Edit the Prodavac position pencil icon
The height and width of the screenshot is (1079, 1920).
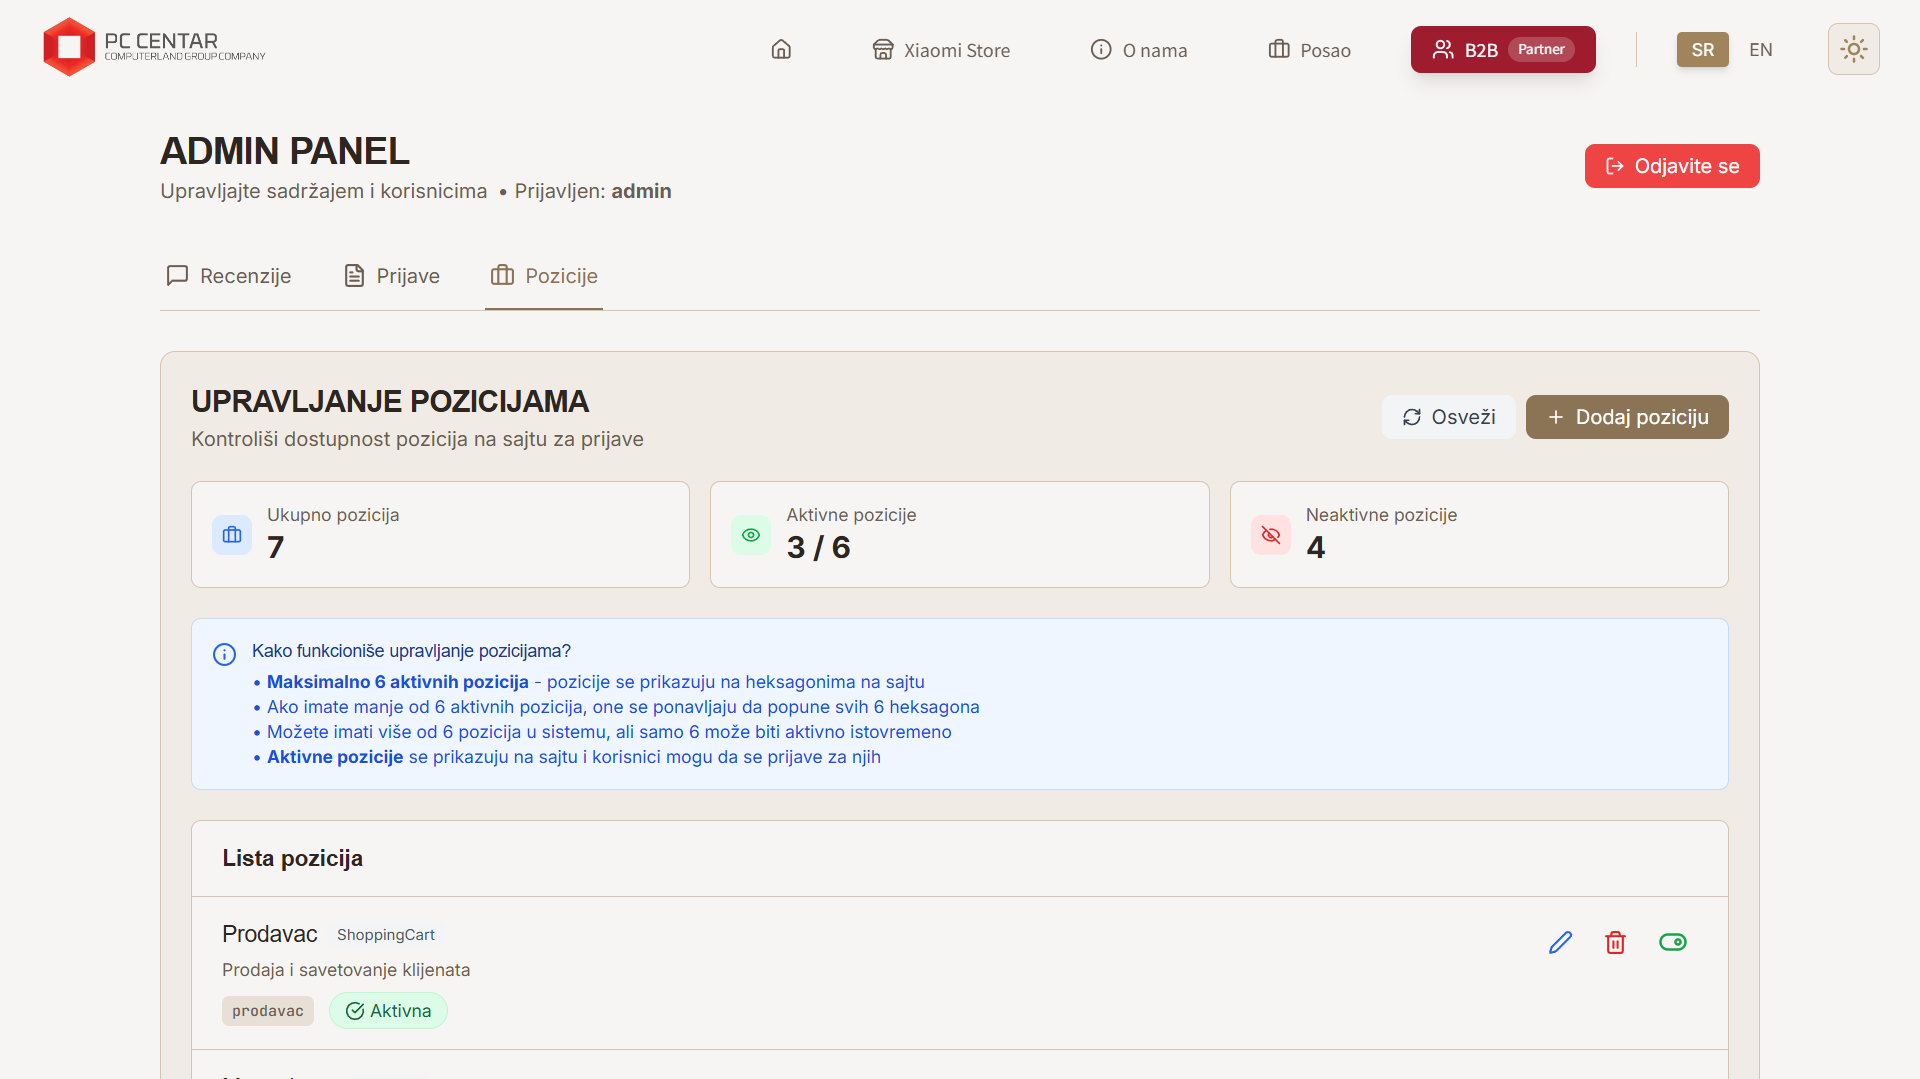[1560, 942]
